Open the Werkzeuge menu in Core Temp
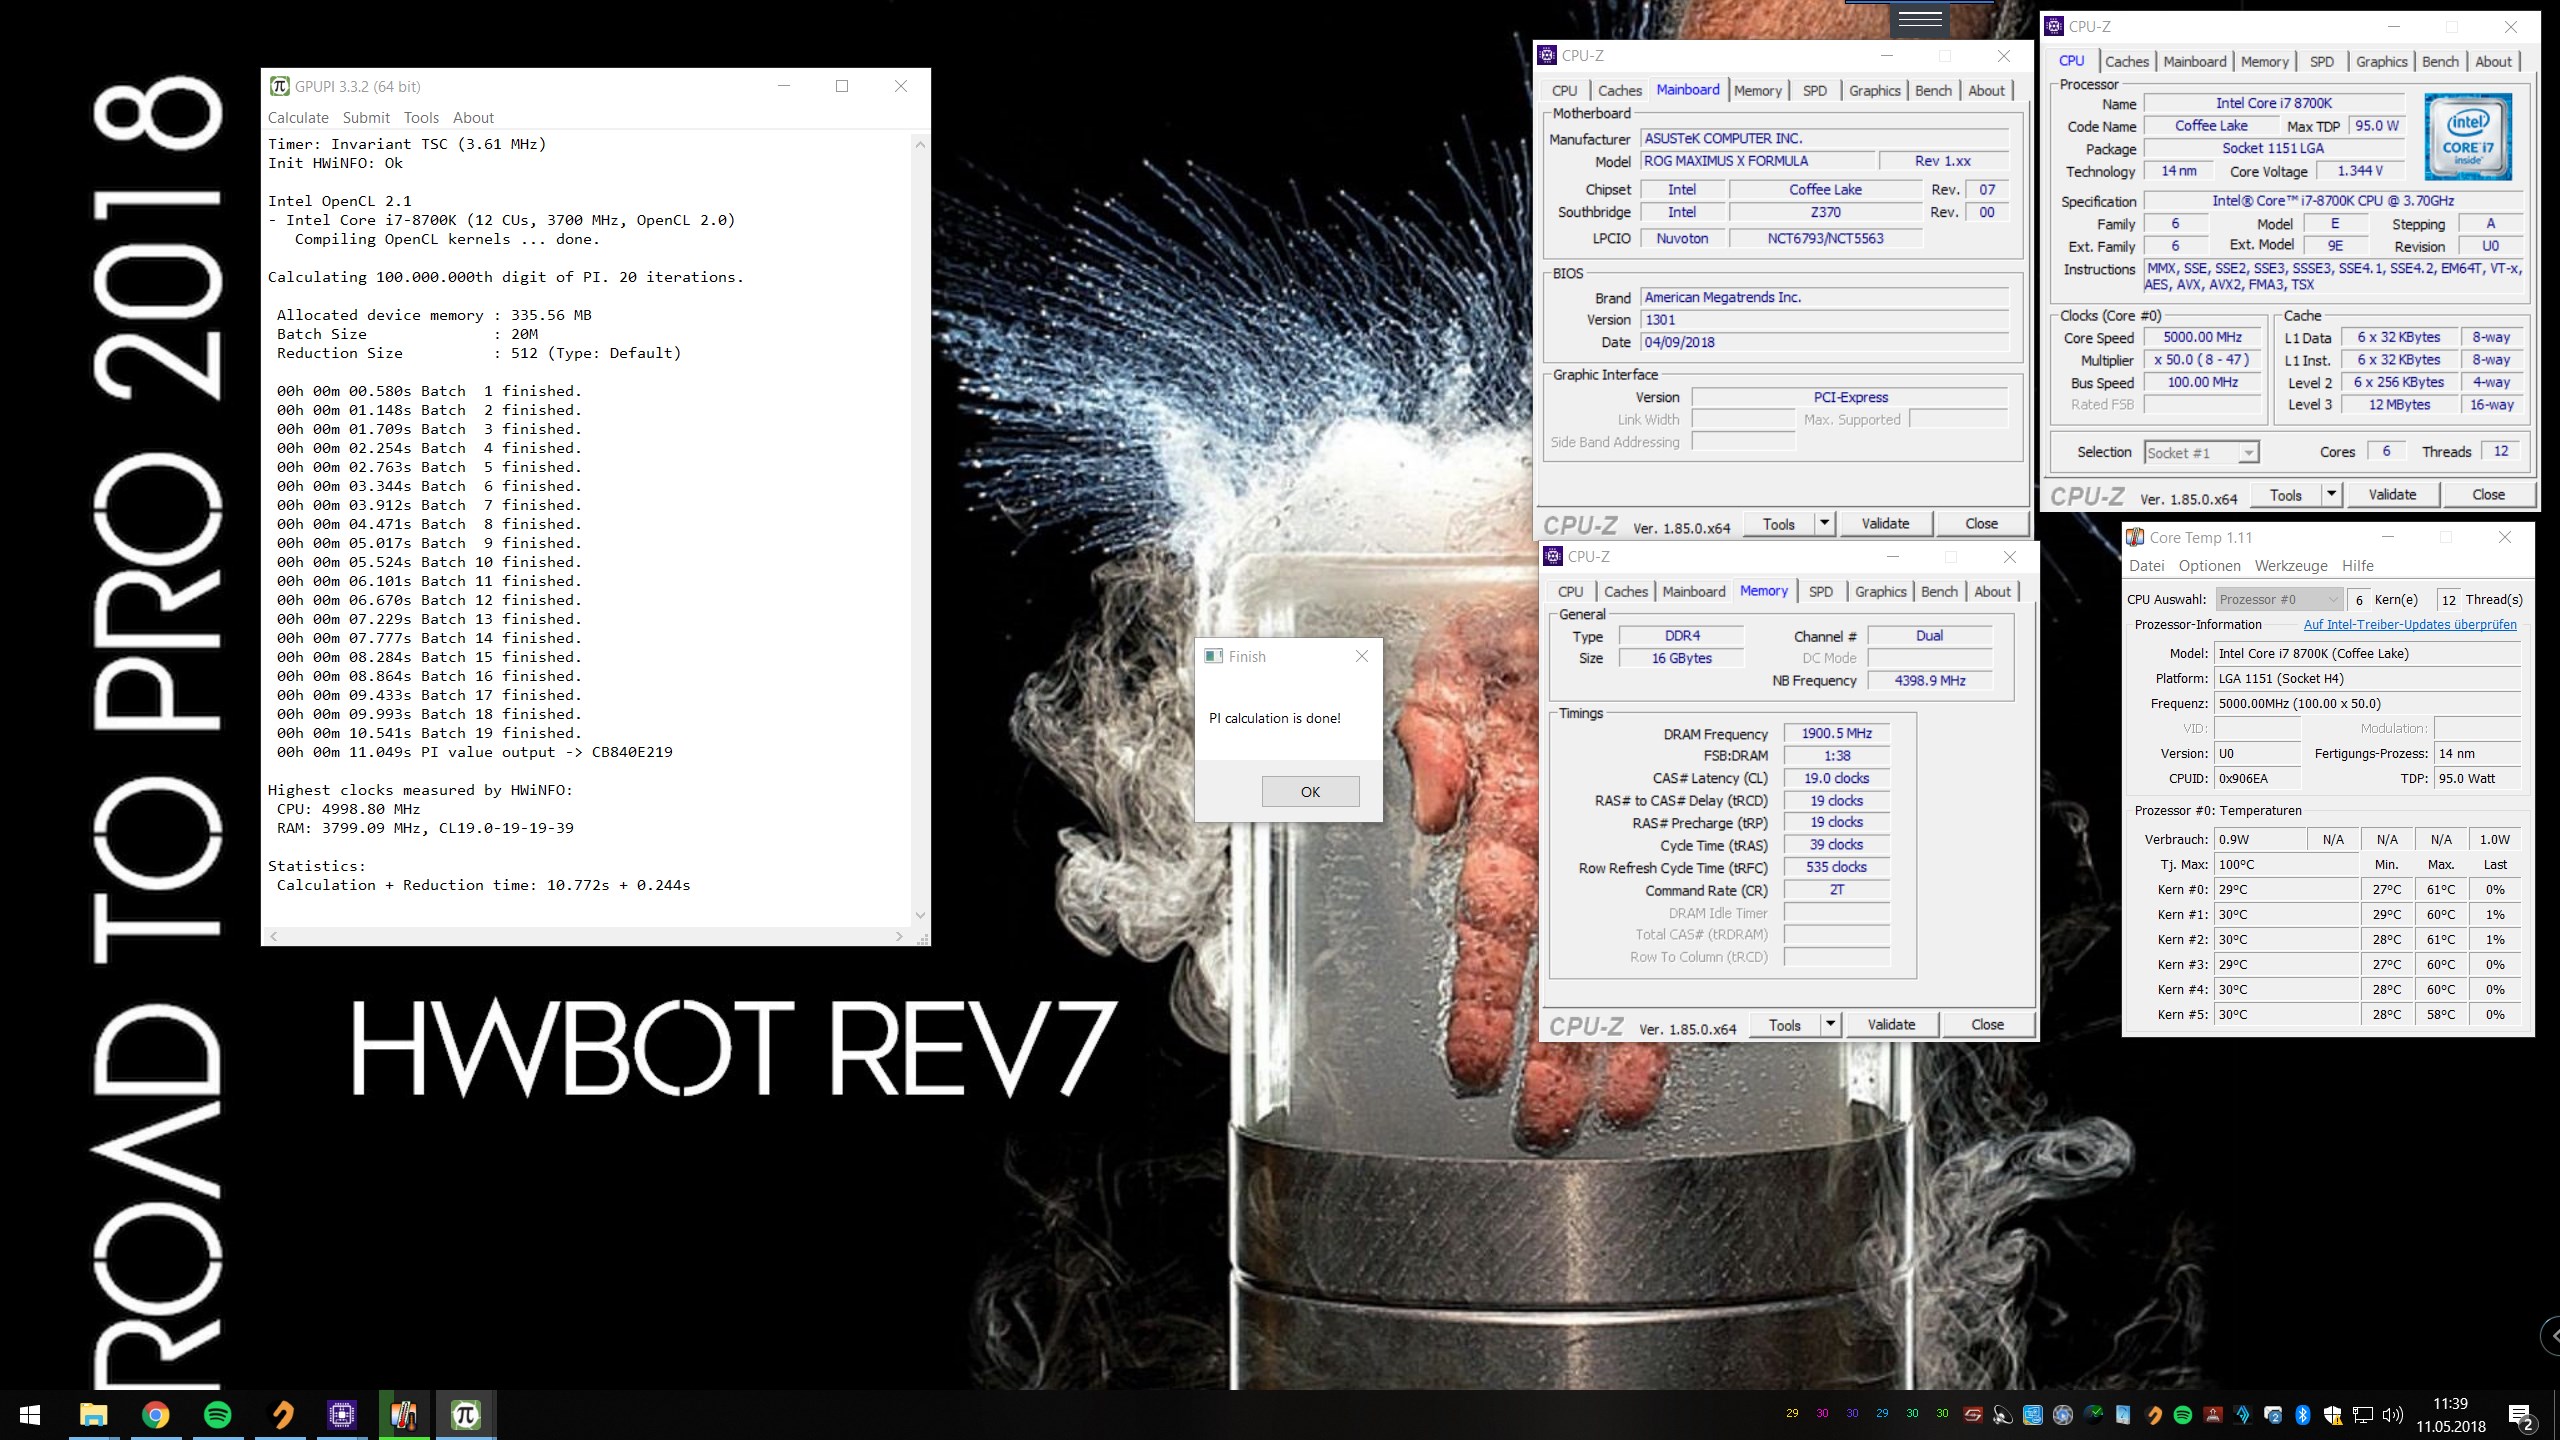The height and width of the screenshot is (1440, 2560). point(2291,565)
